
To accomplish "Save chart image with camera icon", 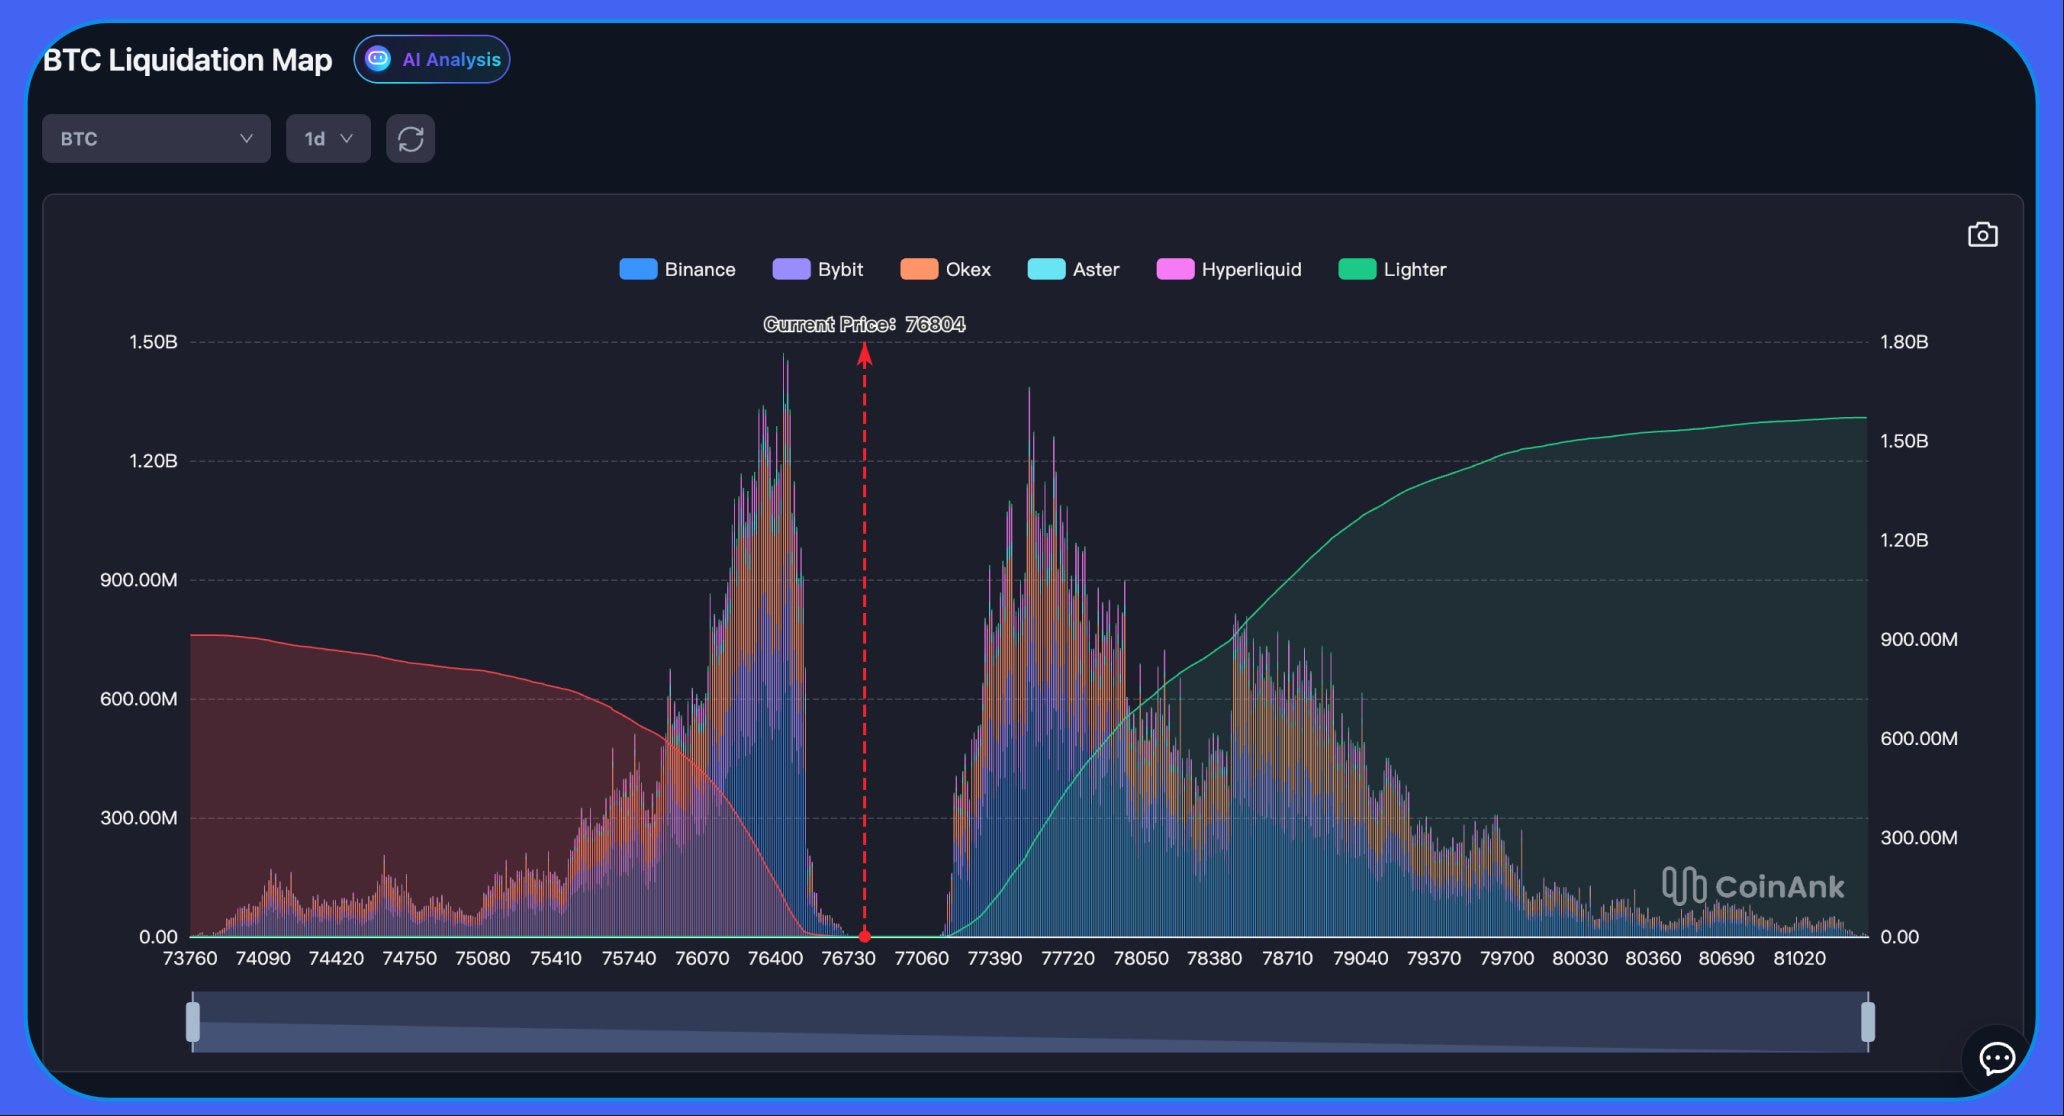I will (x=1982, y=234).
